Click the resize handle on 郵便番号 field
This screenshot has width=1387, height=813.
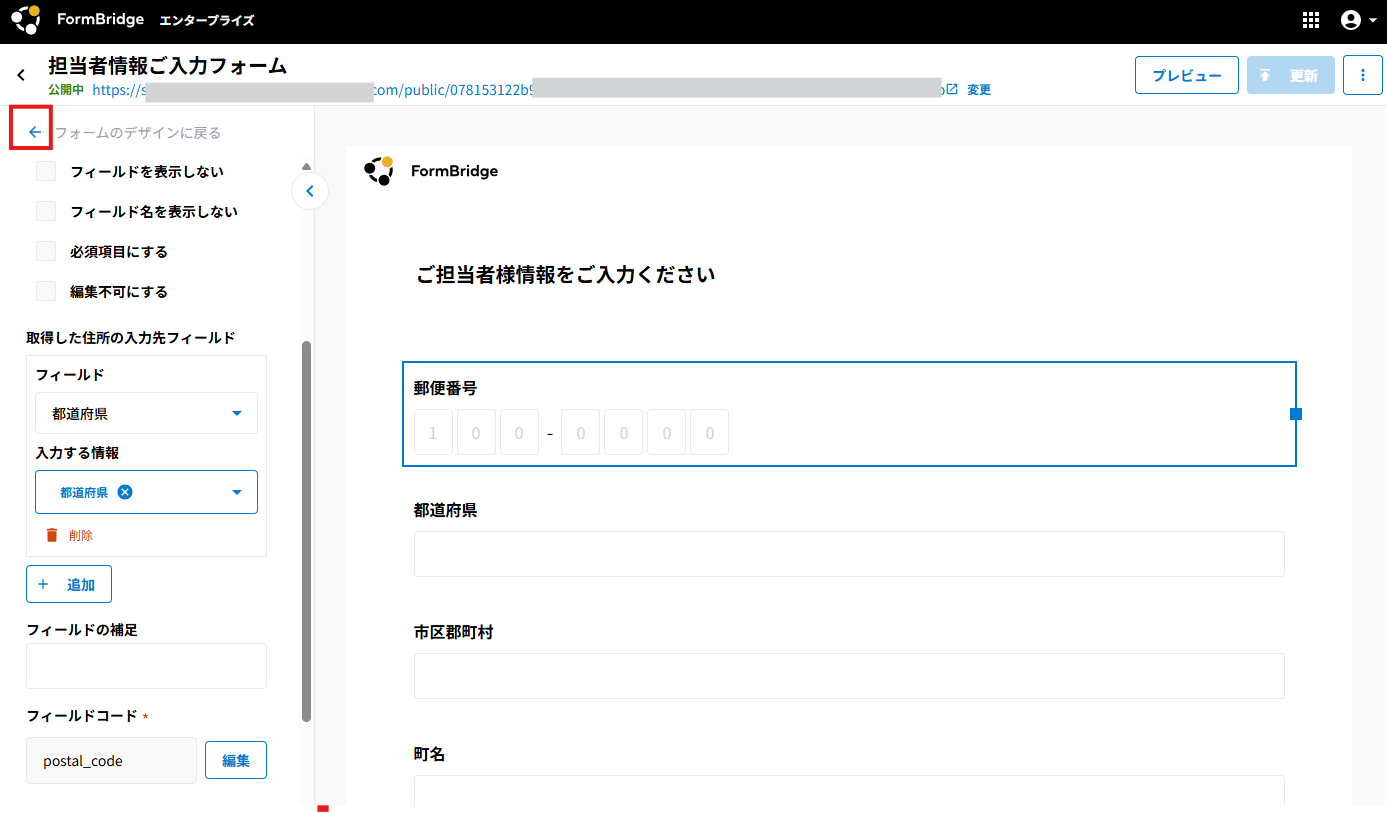1296,414
